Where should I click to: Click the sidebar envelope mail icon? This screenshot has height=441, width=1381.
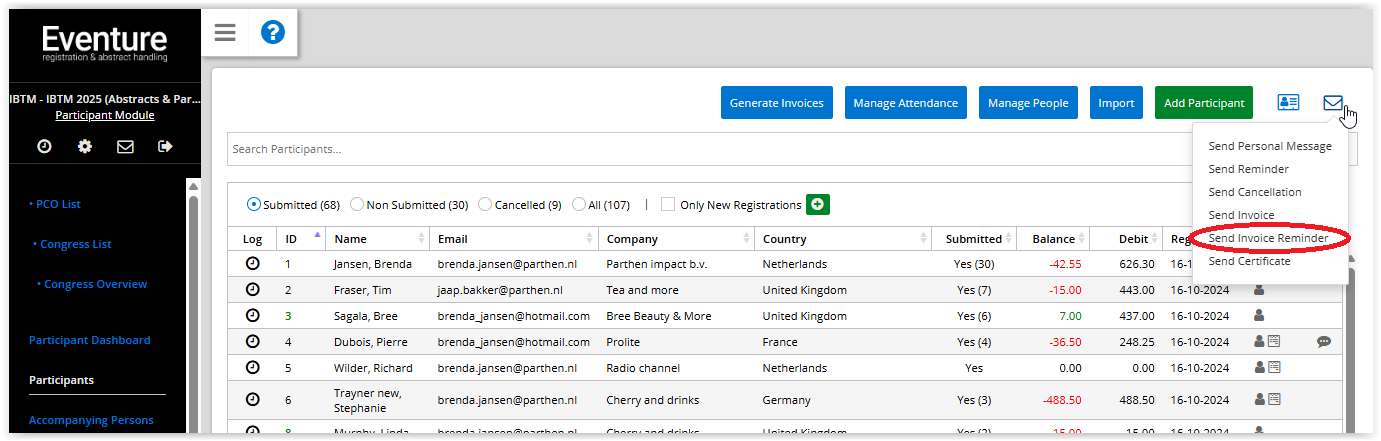[x=125, y=147]
